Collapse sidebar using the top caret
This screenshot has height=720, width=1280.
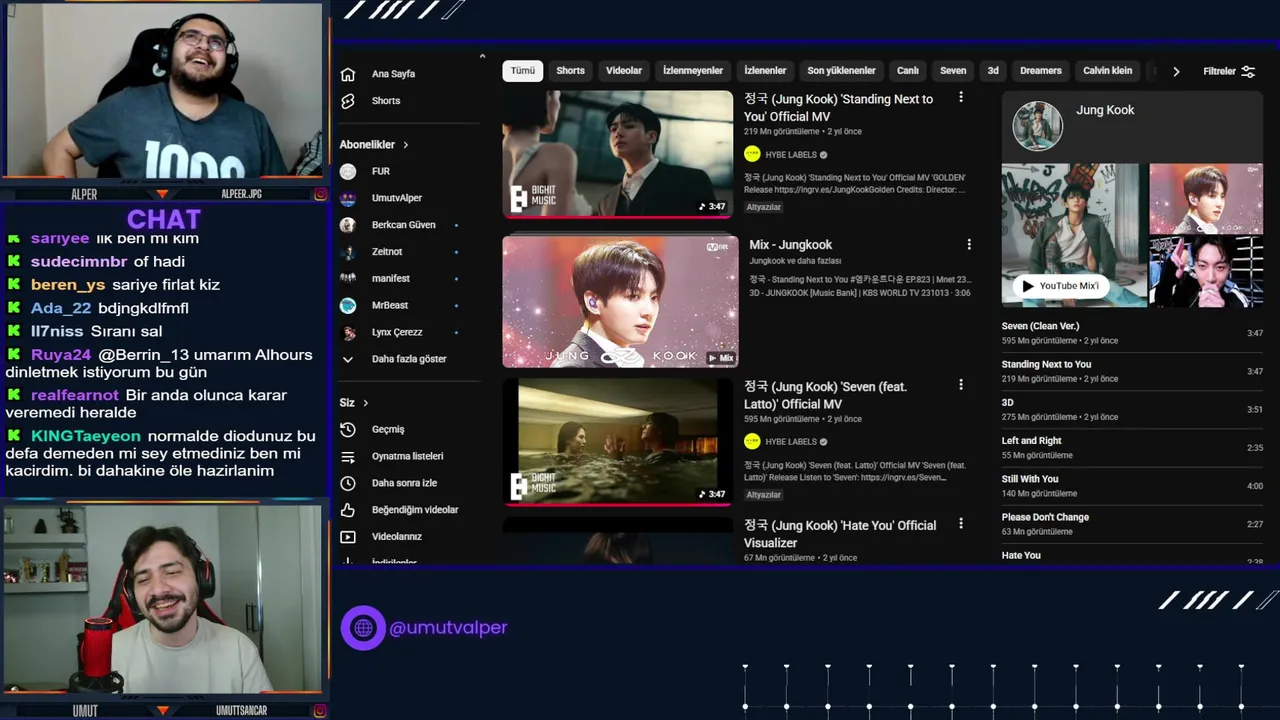(x=482, y=56)
